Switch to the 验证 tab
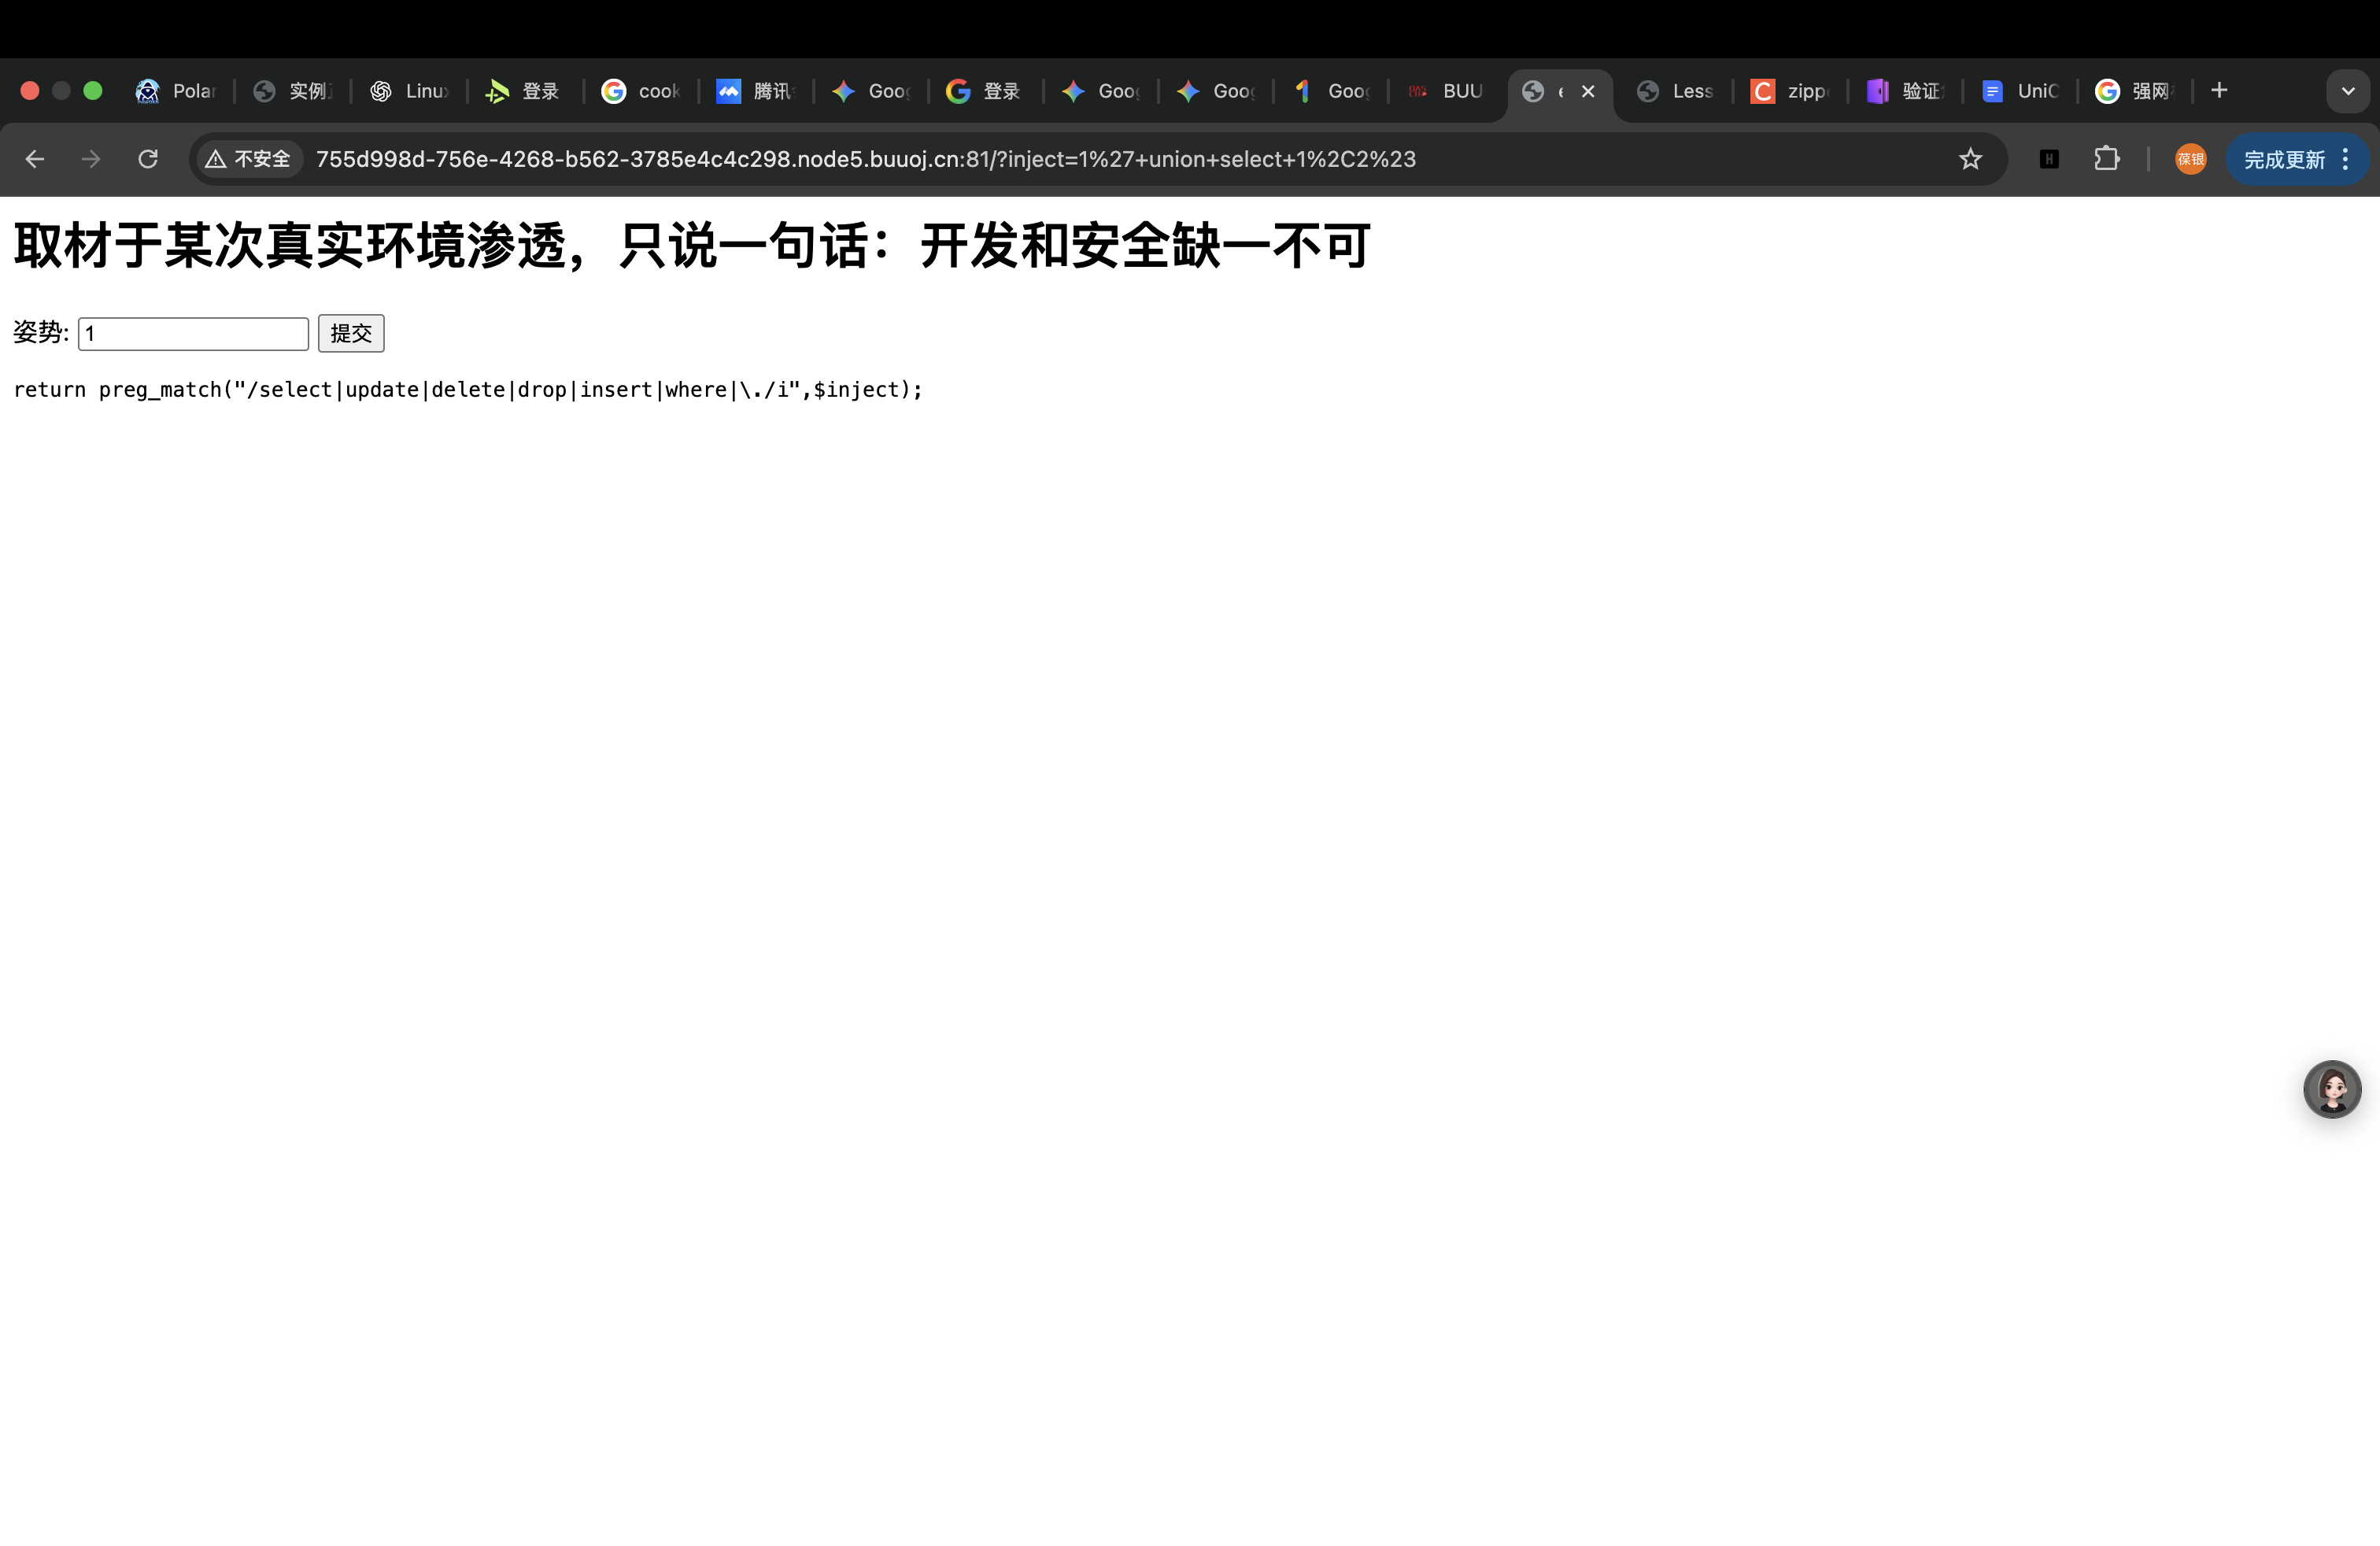 coord(1905,91)
